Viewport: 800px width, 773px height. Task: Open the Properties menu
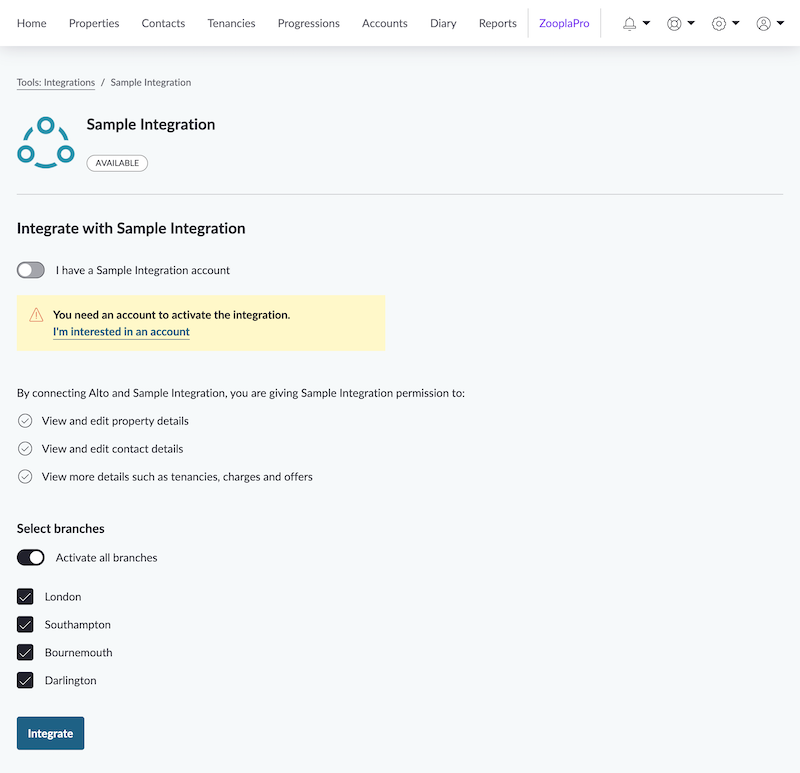(x=94, y=23)
